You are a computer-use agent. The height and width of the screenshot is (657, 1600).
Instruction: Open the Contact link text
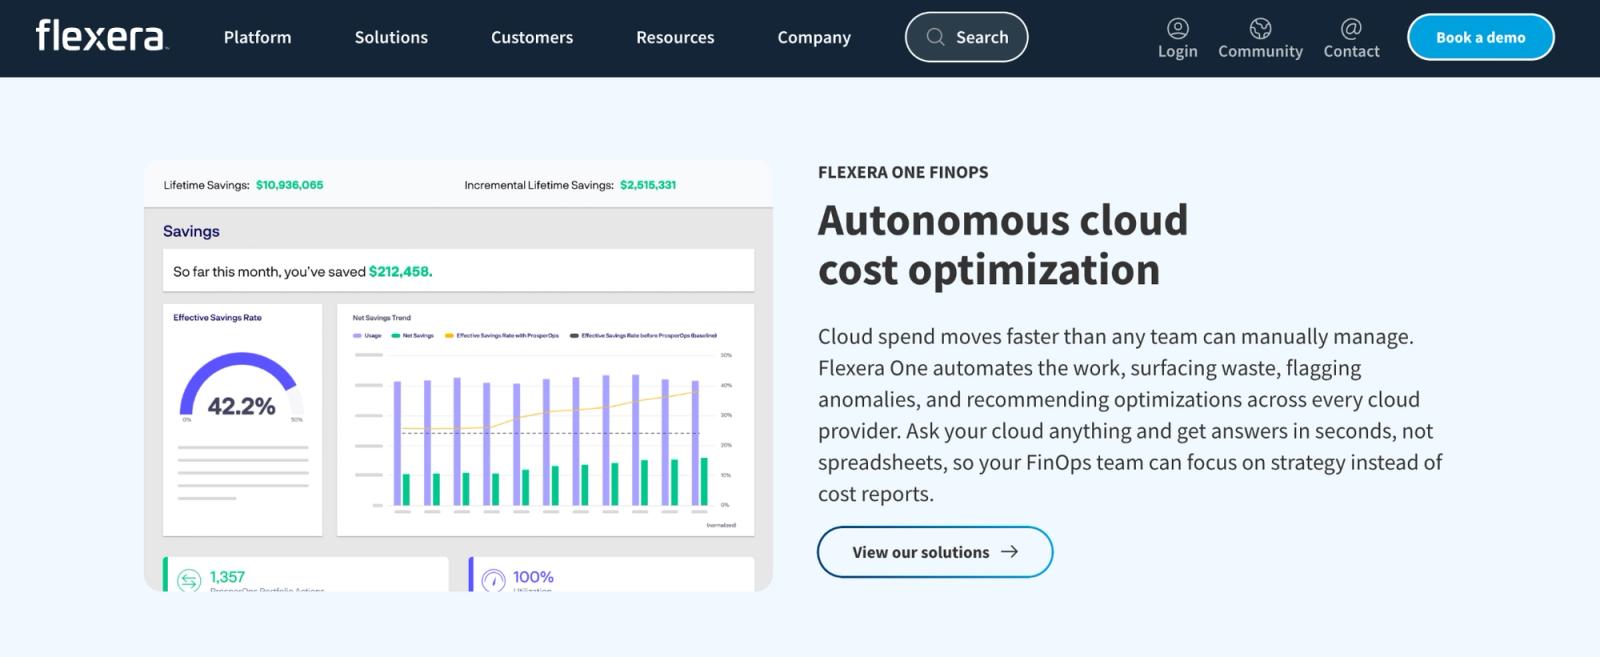click(x=1351, y=51)
